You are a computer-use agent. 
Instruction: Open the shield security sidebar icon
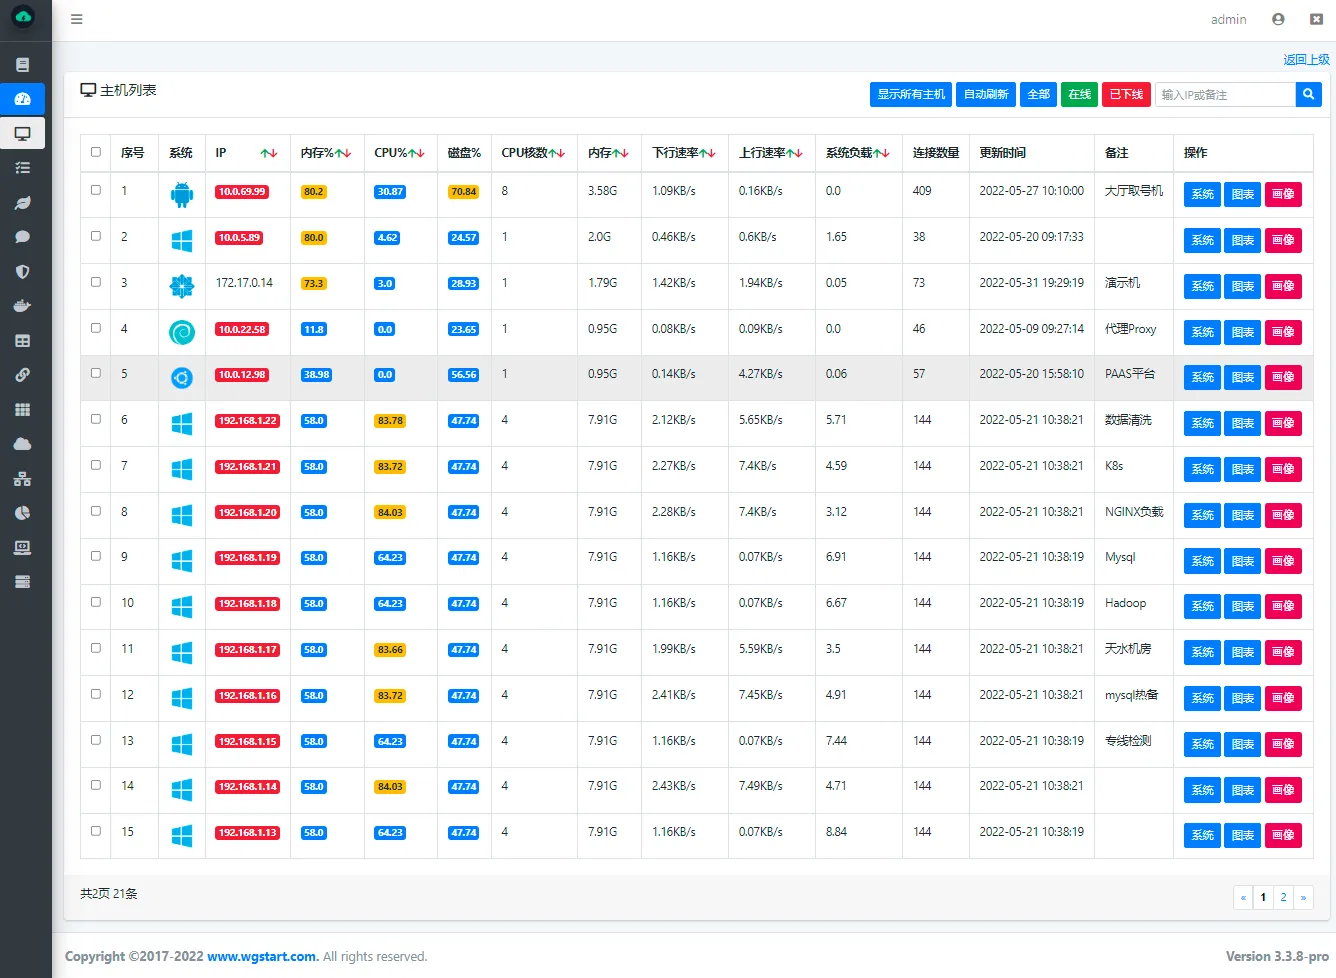pyautogui.click(x=22, y=272)
